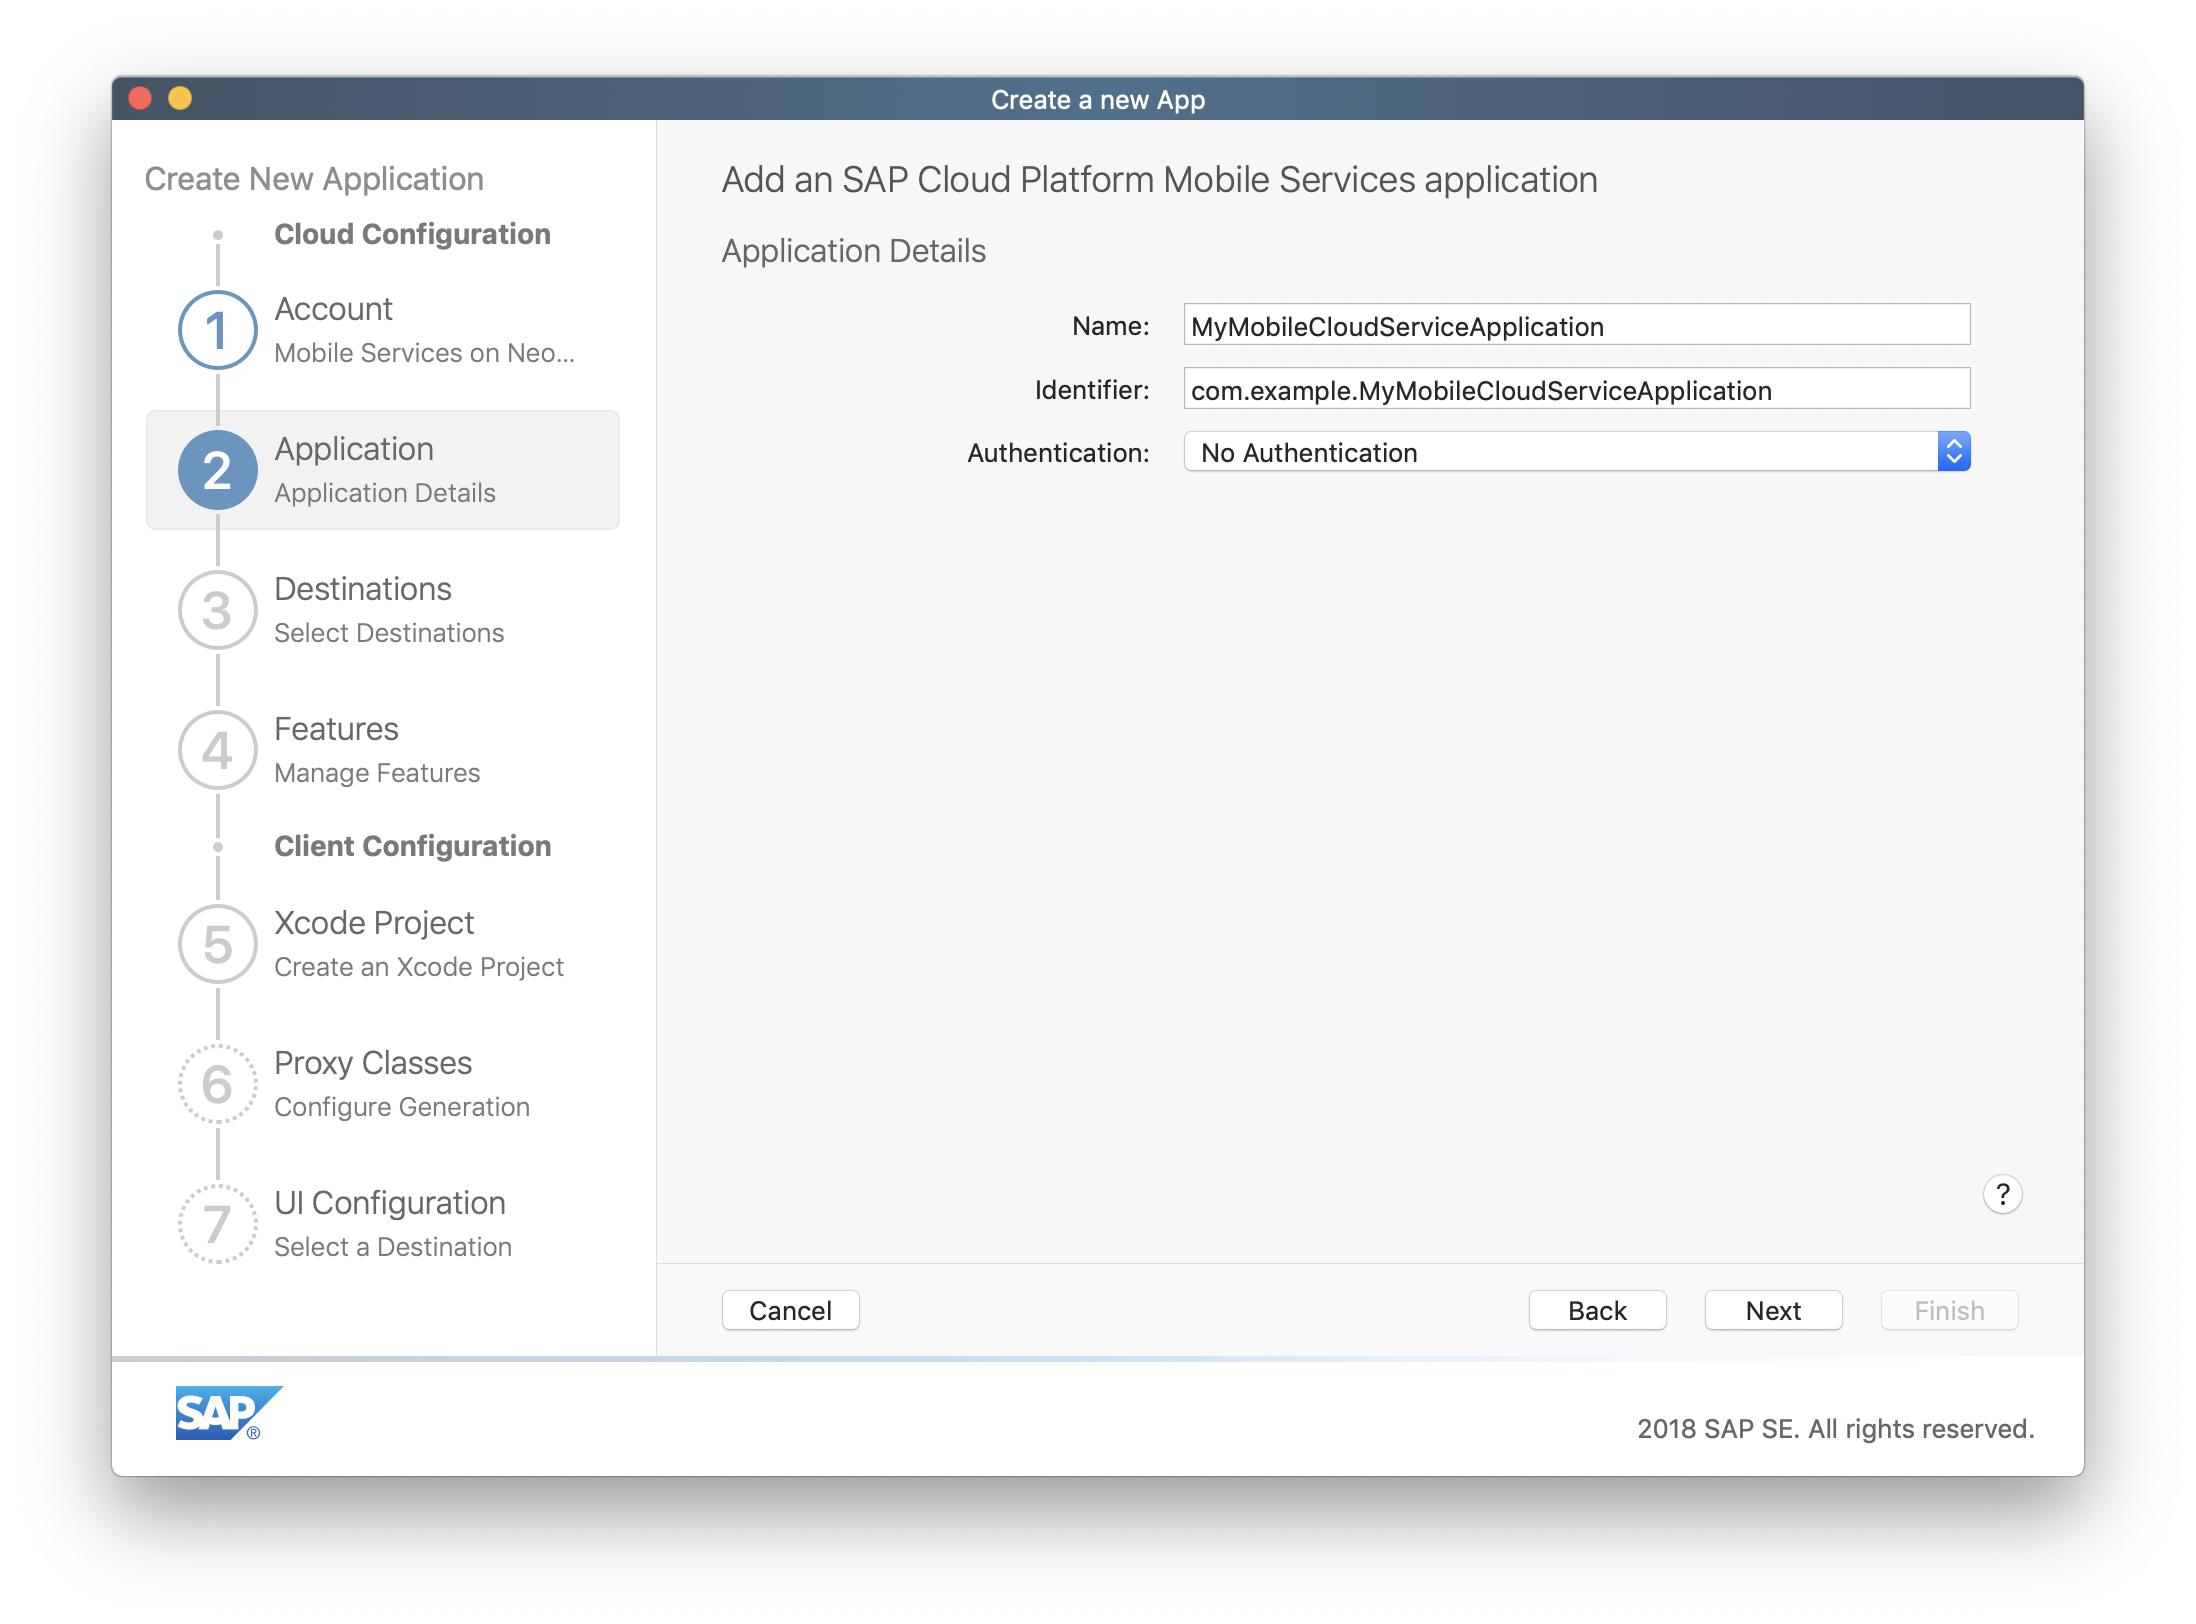Click the 'Authentication:' field label
Image resolution: width=2196 pixels, height=1624 pixels.
click(x=1058, y=453)
